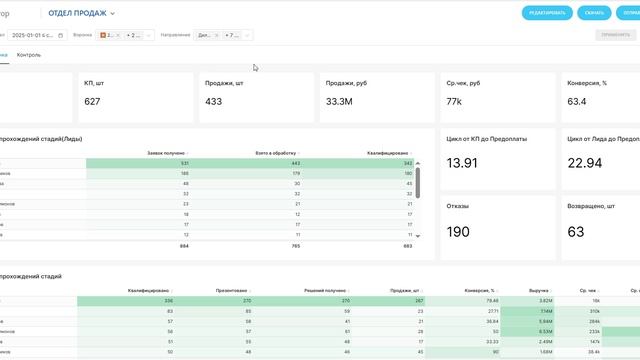Click the Продажи, руб card value 33.3M

[x=339, y=102]
